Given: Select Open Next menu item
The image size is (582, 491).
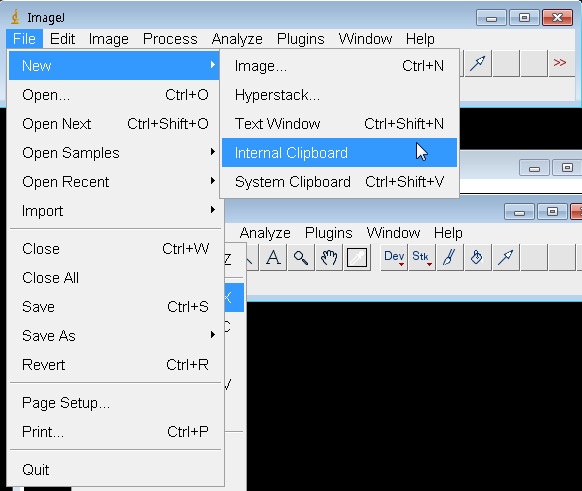Looking at the screenshot, I should [114, 124].
